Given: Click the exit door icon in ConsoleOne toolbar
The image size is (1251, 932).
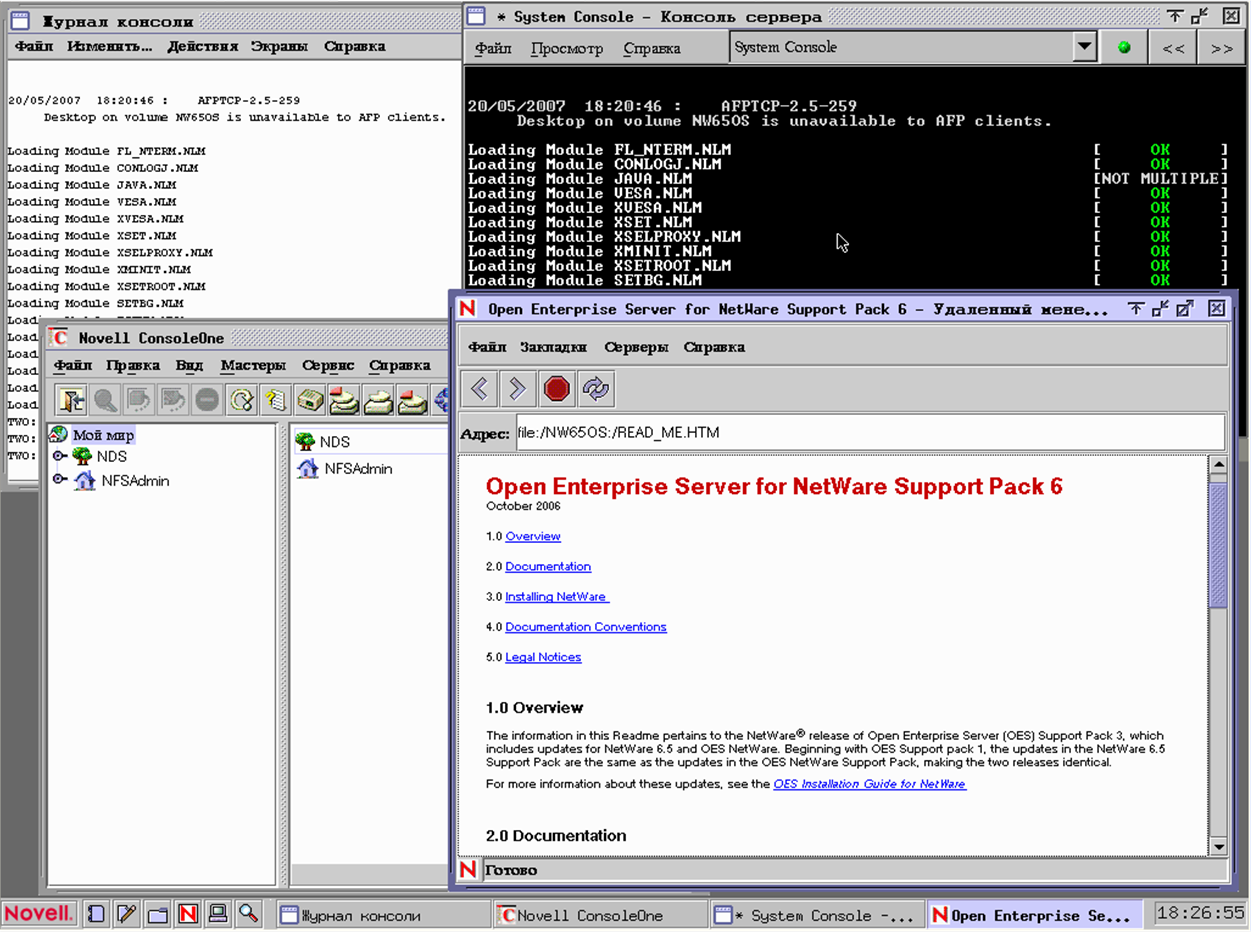Looking at the screenshot, I should (70, 401).
